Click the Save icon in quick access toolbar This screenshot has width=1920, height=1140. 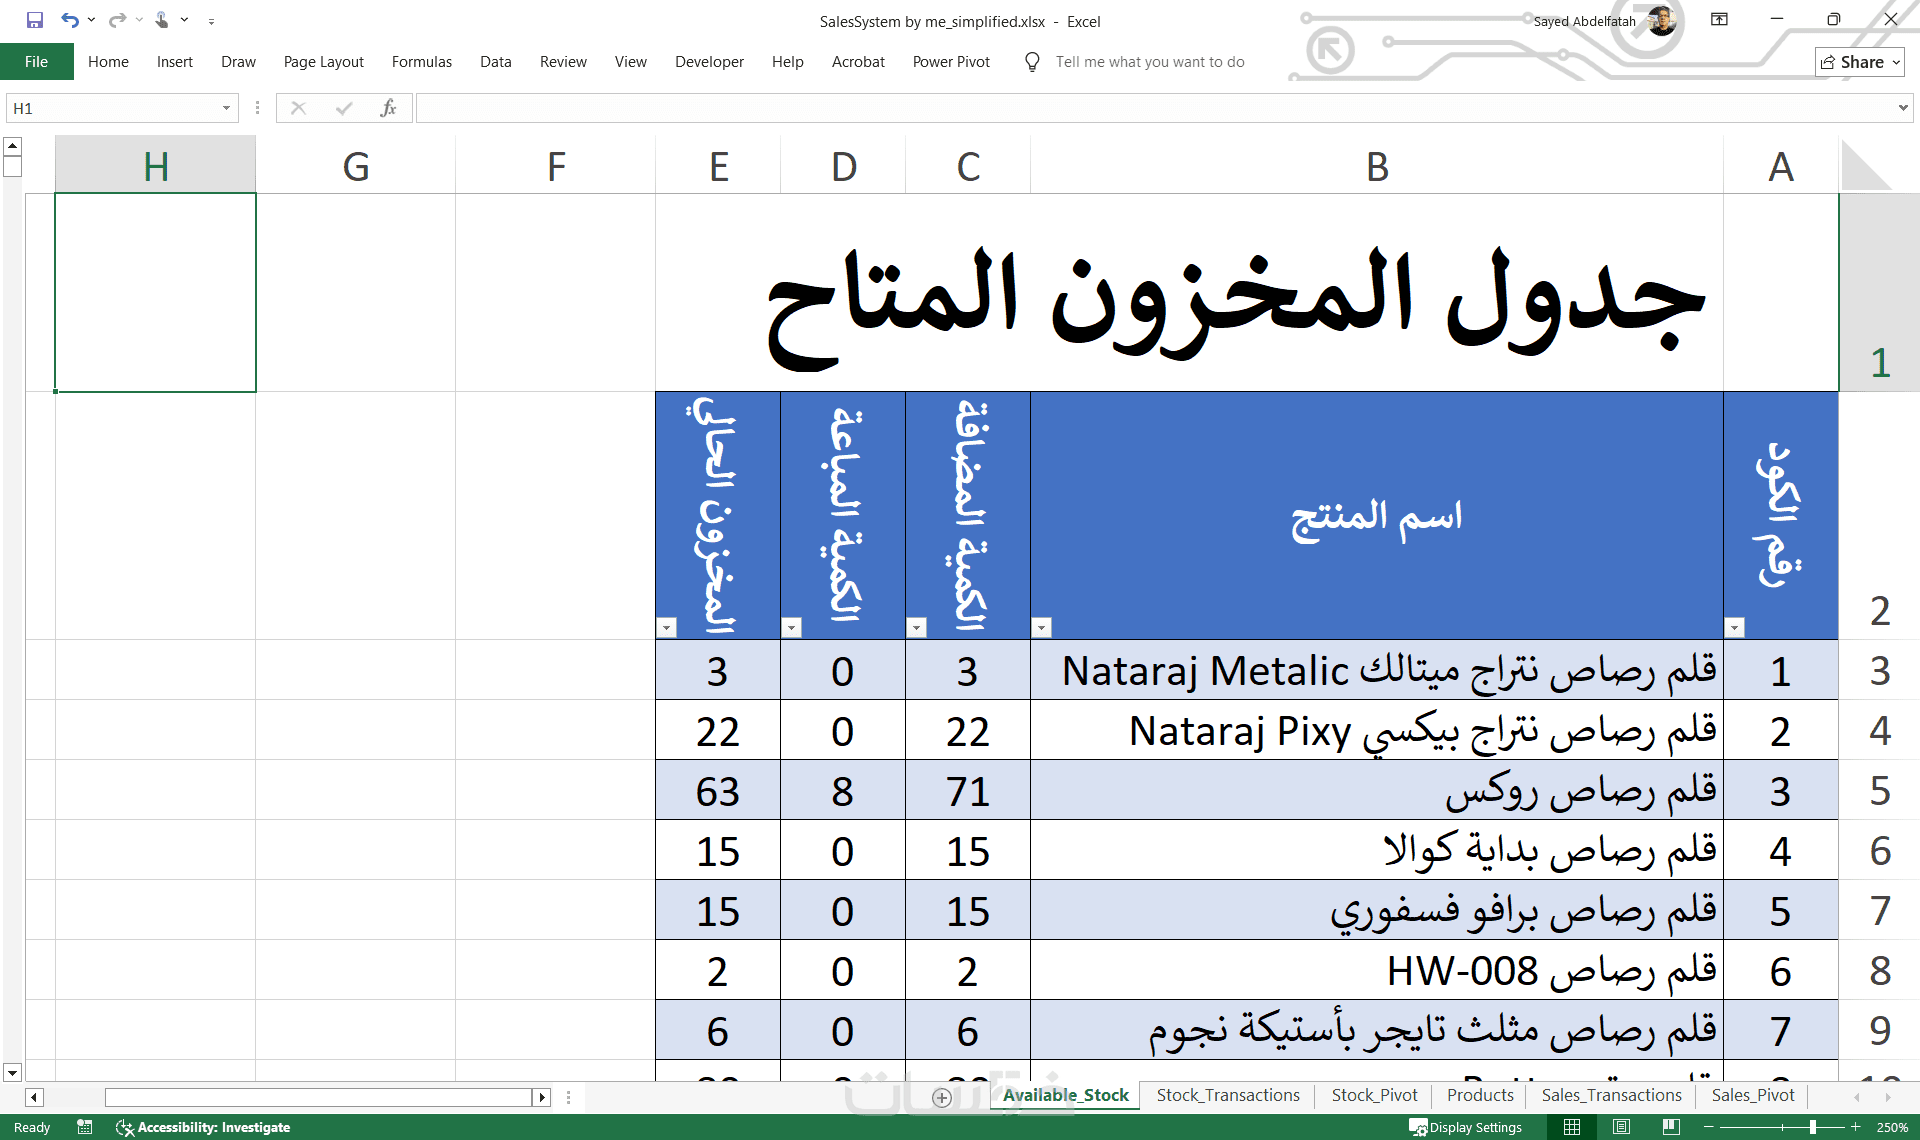tap(34, 20)
